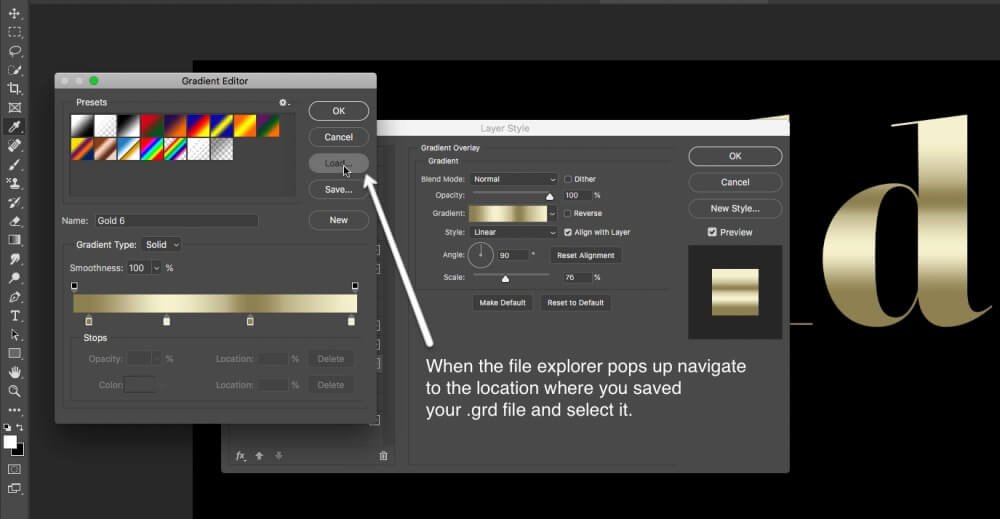The image size is (1000, 519).
Task: Uncheck the Align with Layer checkbox
Action: click(568, 232)
